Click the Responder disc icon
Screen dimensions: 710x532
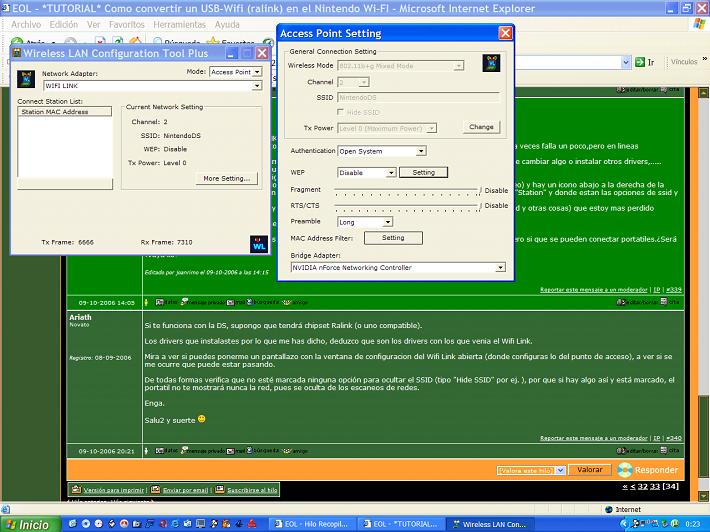click(624, 470)
